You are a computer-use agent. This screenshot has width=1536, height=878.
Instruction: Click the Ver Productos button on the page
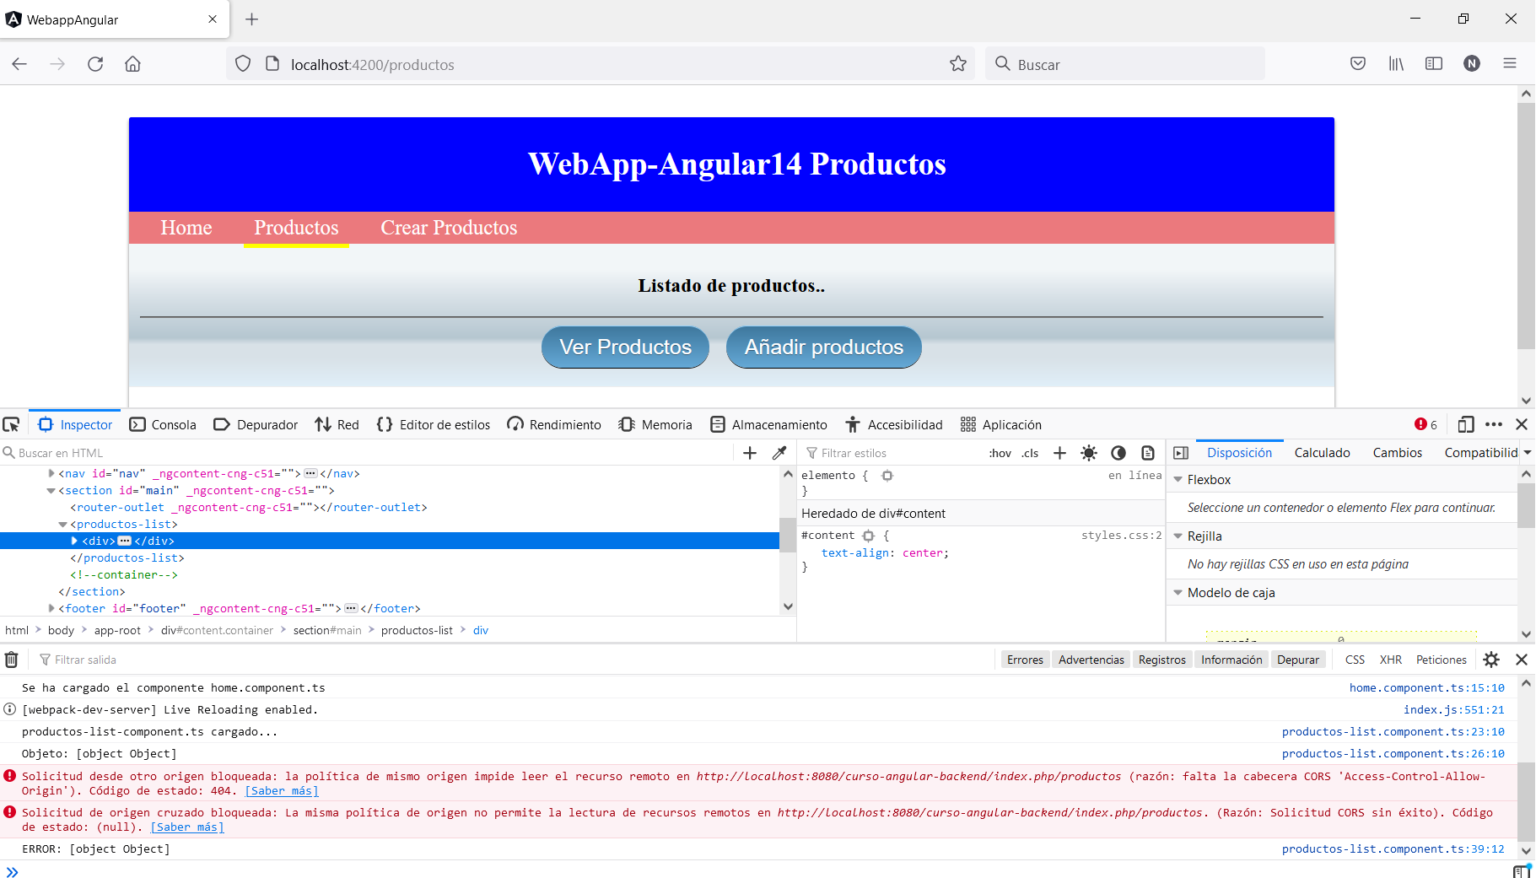point(625,347)
